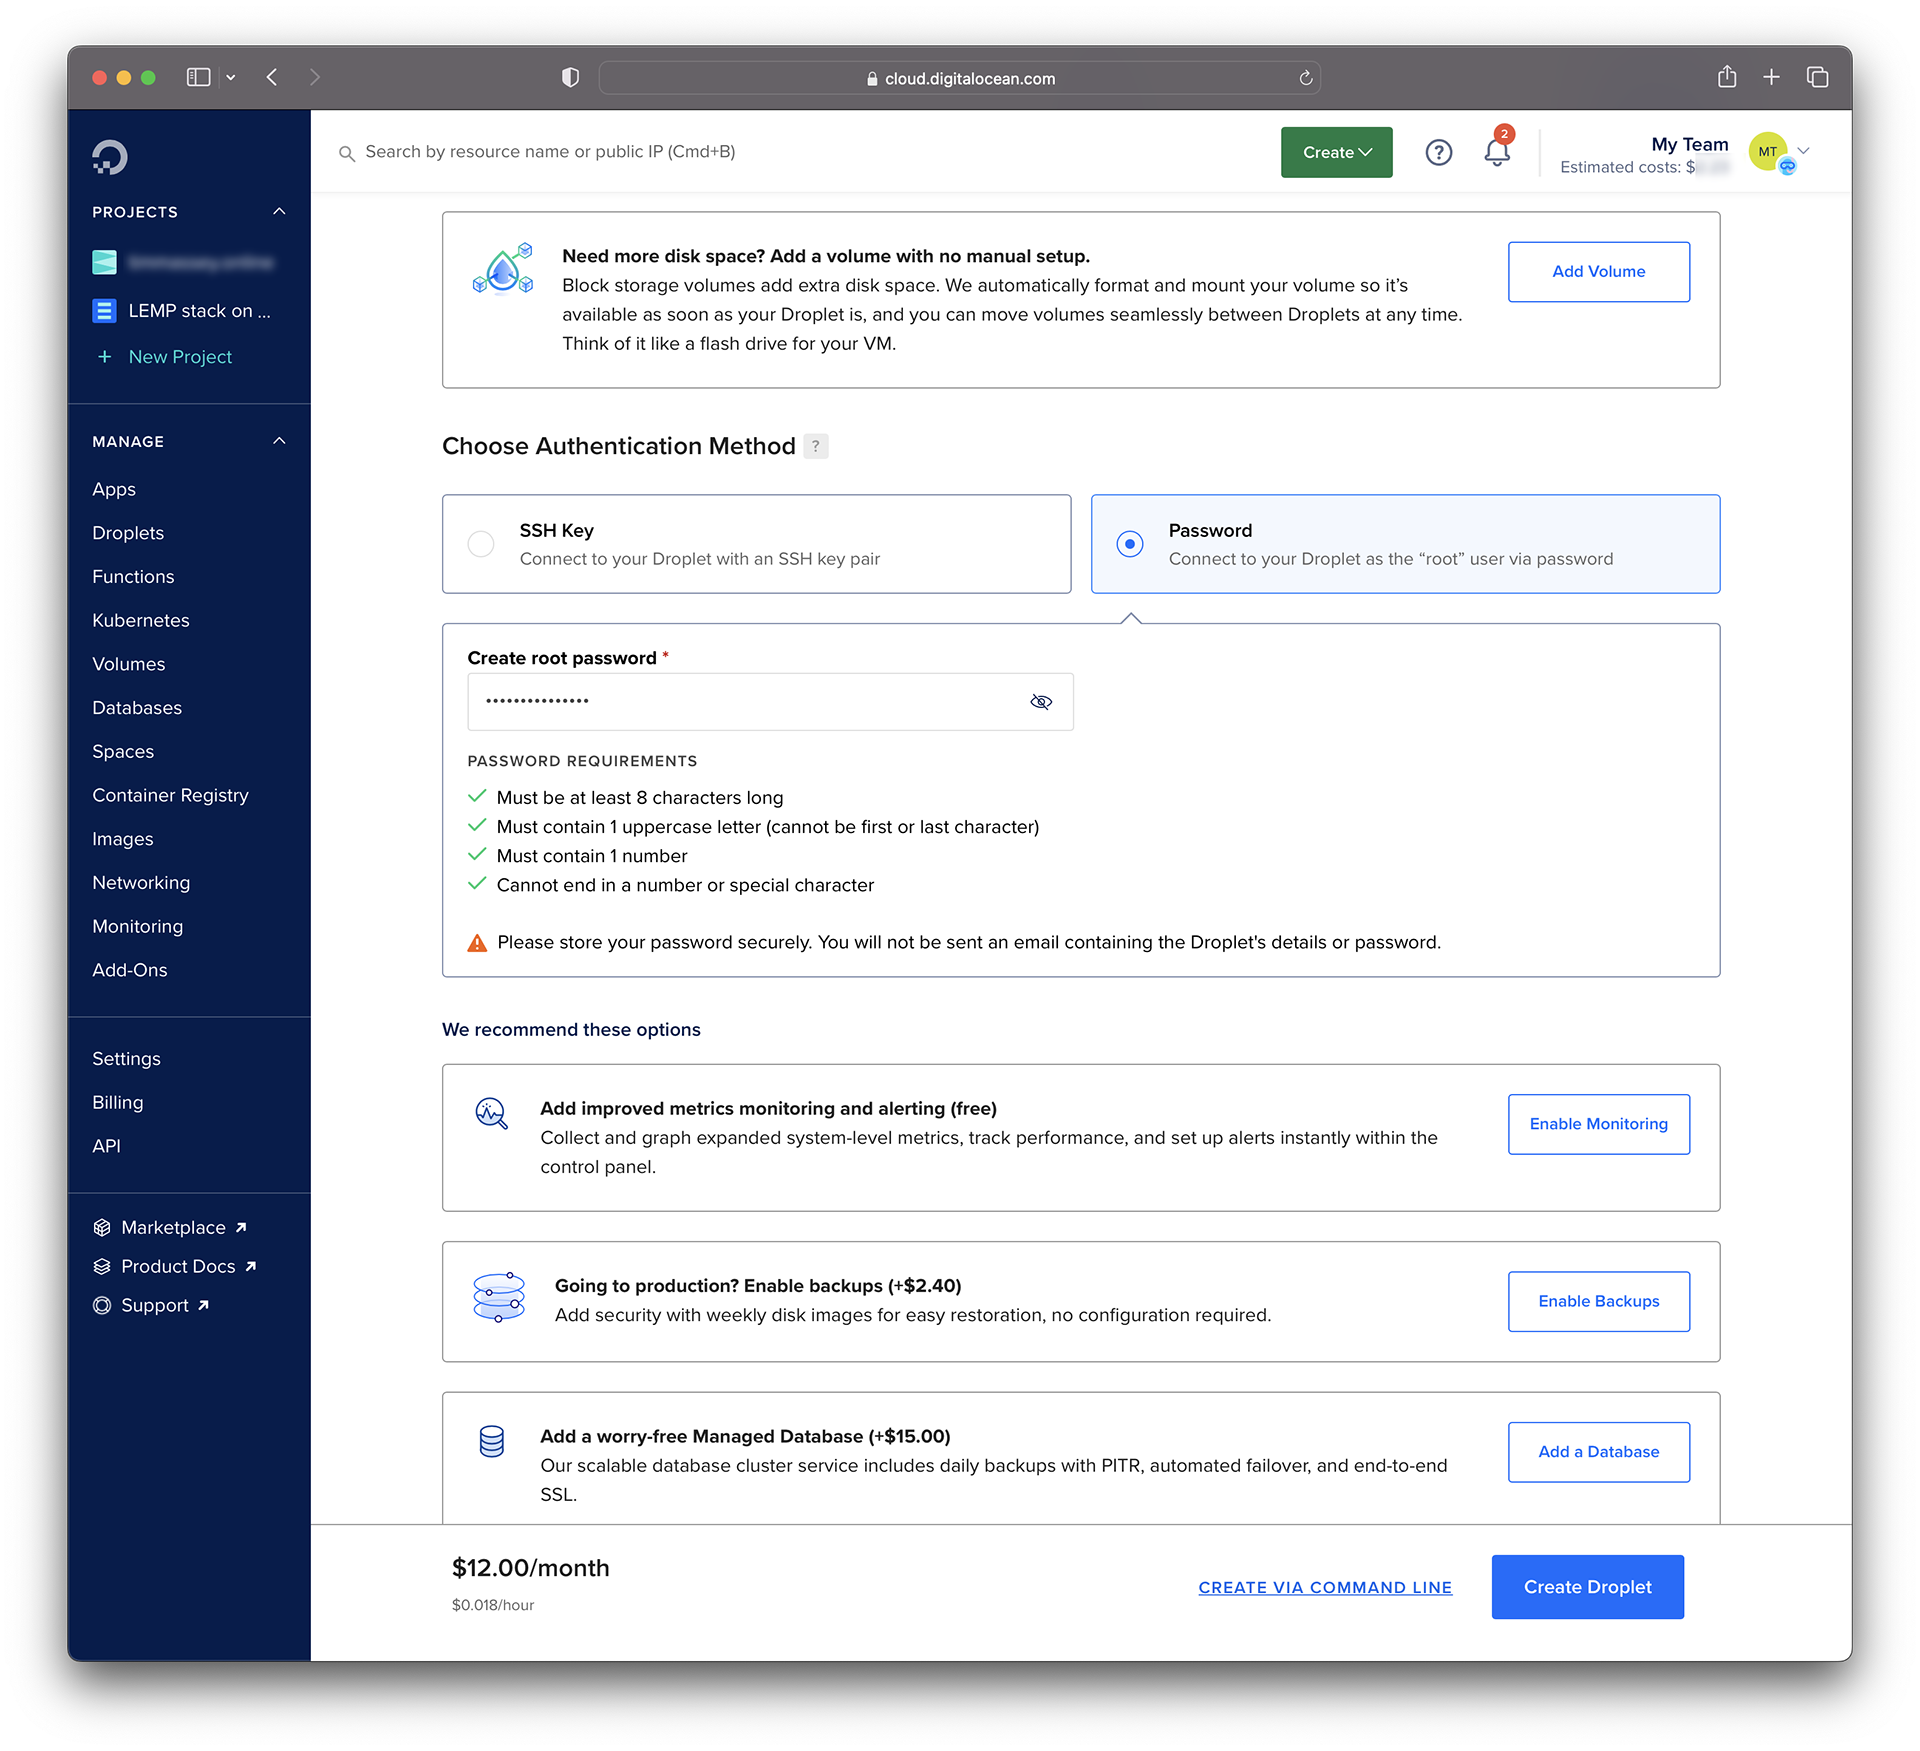Viewport: 1920px width, 1751px height.
Task: Collapse the PROJECTS section
Action: [x=279, y=212]
